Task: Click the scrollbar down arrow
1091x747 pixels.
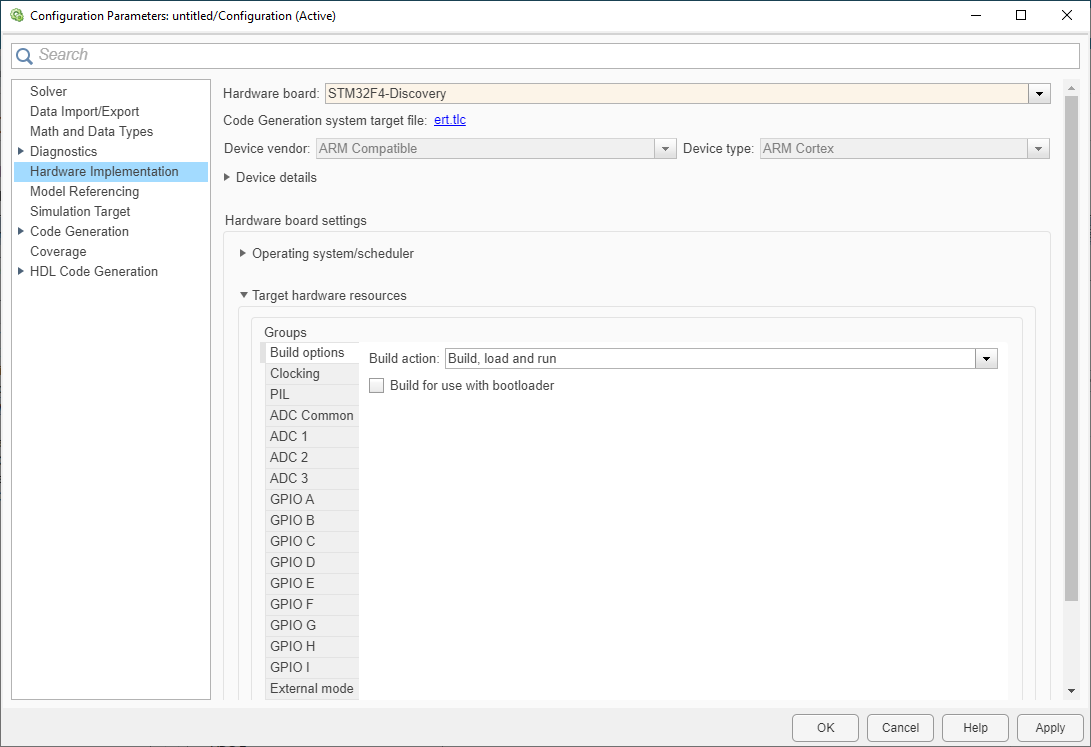Action: 1071,691
